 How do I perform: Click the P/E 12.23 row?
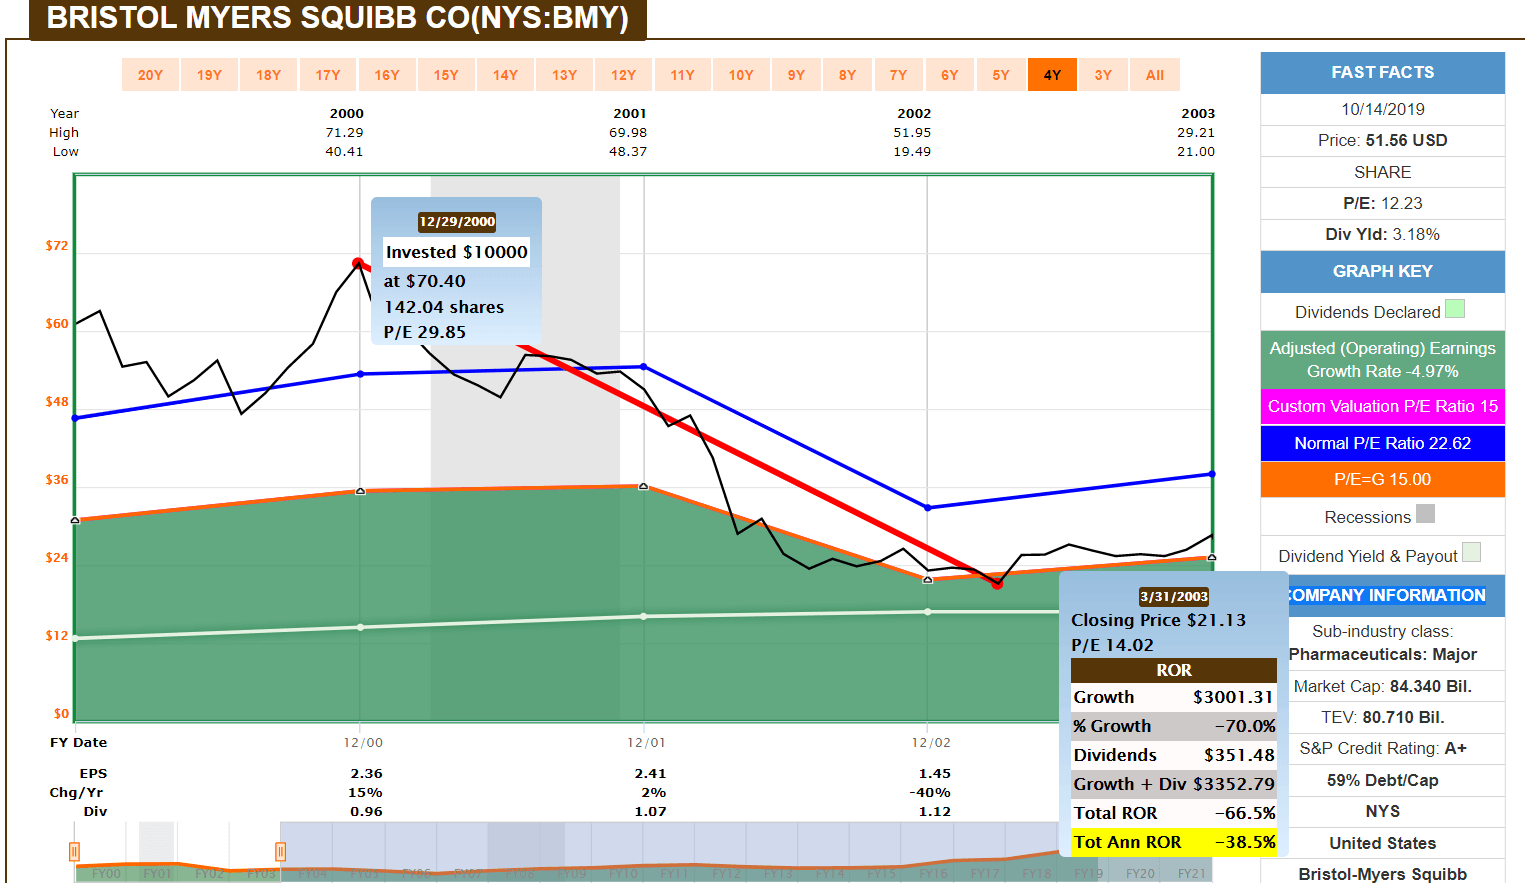1383,203
